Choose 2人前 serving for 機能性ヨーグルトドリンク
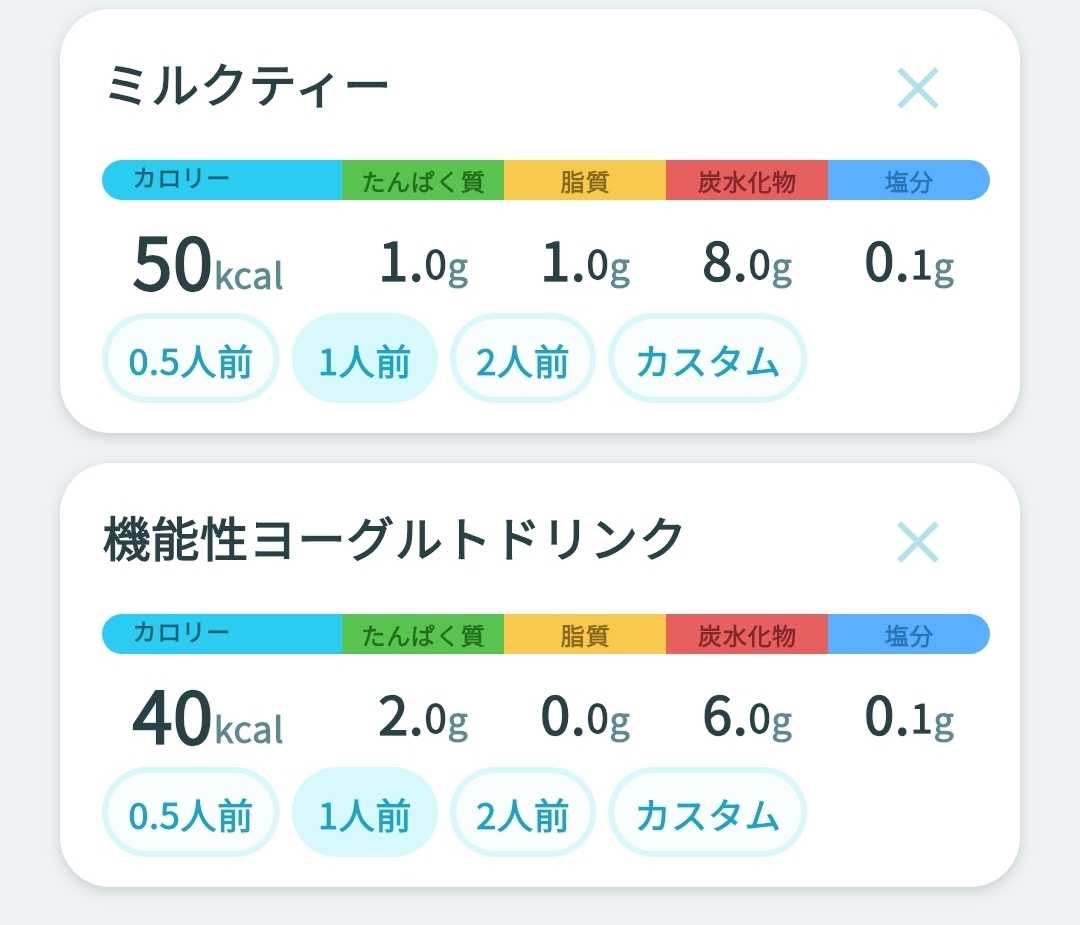This screenshot has width=1080, height=925. coord(522,813)
